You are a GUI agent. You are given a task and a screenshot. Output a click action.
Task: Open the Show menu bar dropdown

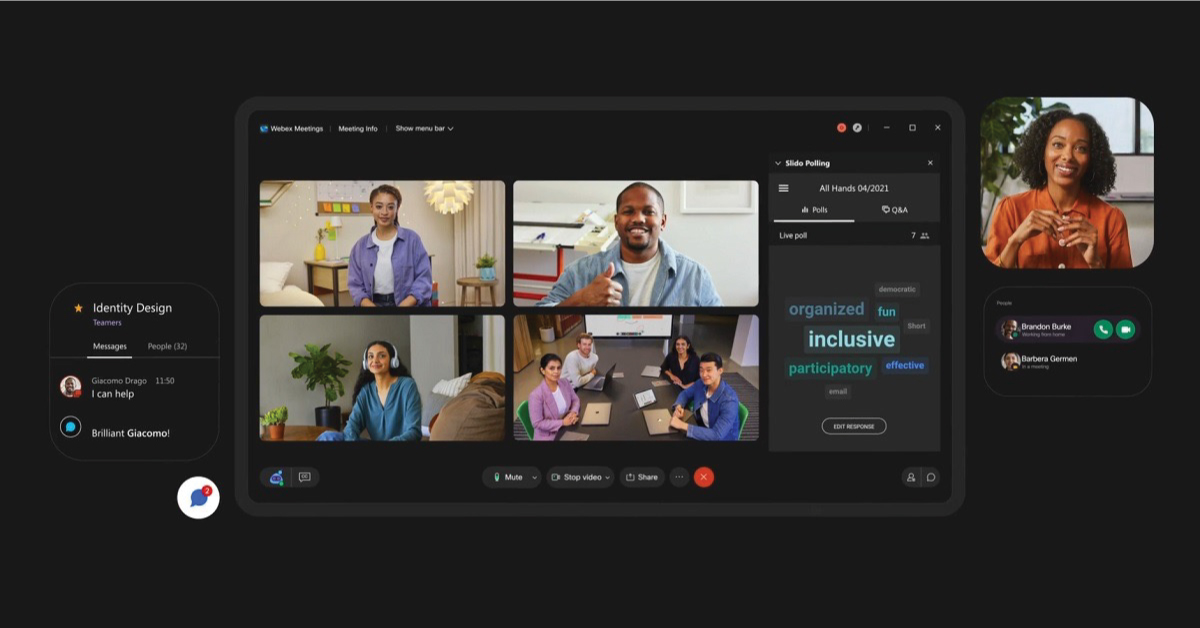[424, 128]
